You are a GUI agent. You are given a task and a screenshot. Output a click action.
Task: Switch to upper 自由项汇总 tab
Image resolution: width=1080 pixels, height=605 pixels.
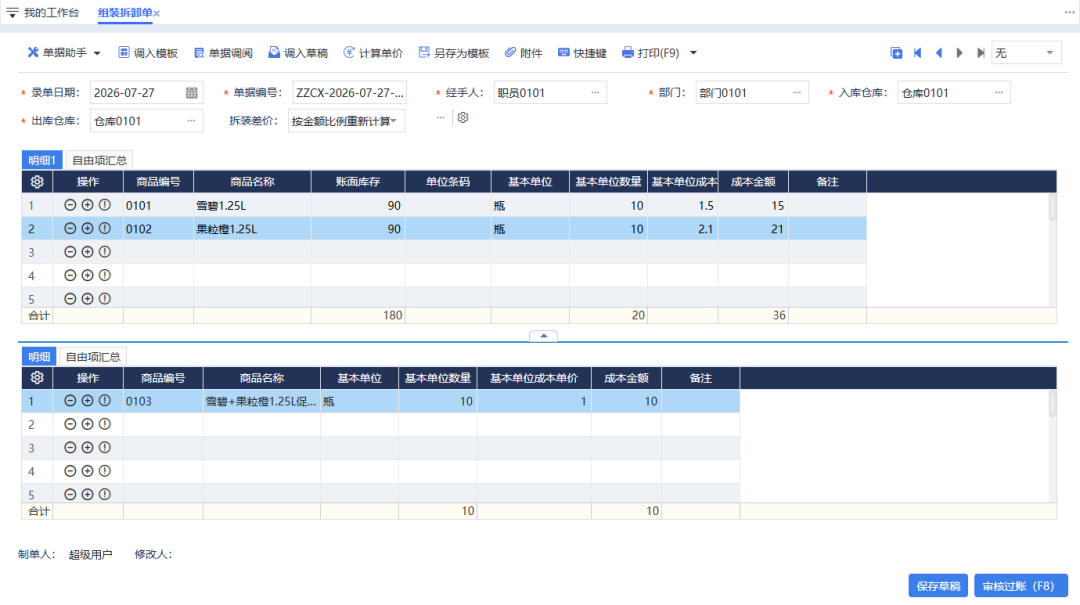coord(100,160)
